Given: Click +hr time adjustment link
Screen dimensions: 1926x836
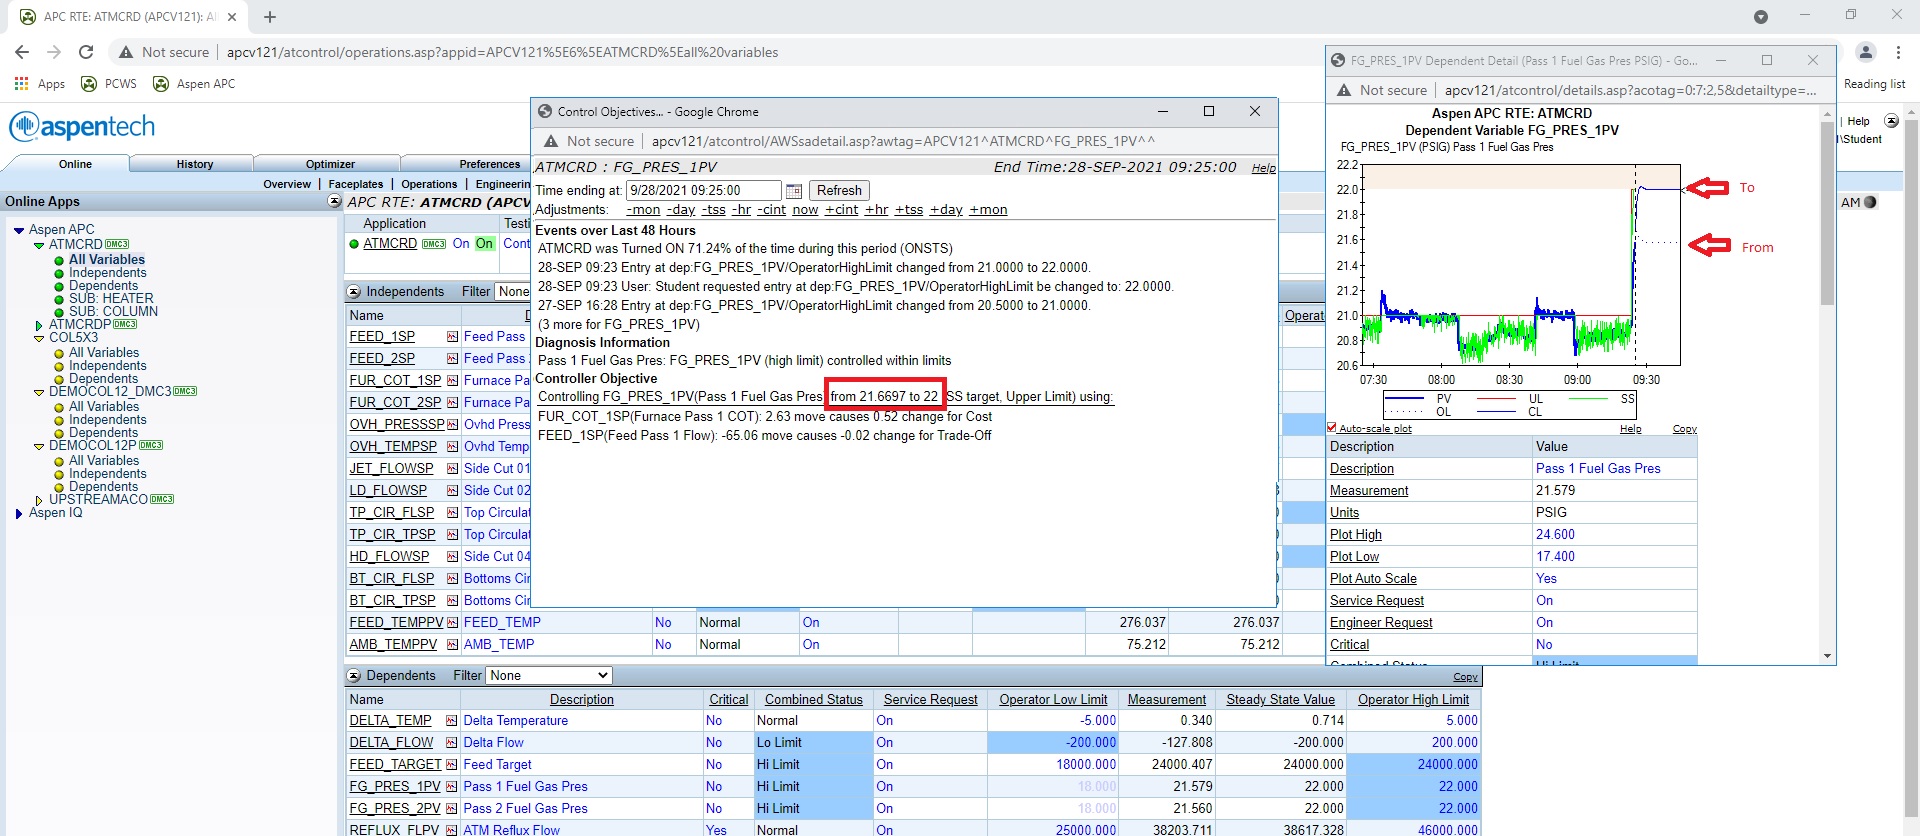Looking at the screenshot, I should (877, 210).
